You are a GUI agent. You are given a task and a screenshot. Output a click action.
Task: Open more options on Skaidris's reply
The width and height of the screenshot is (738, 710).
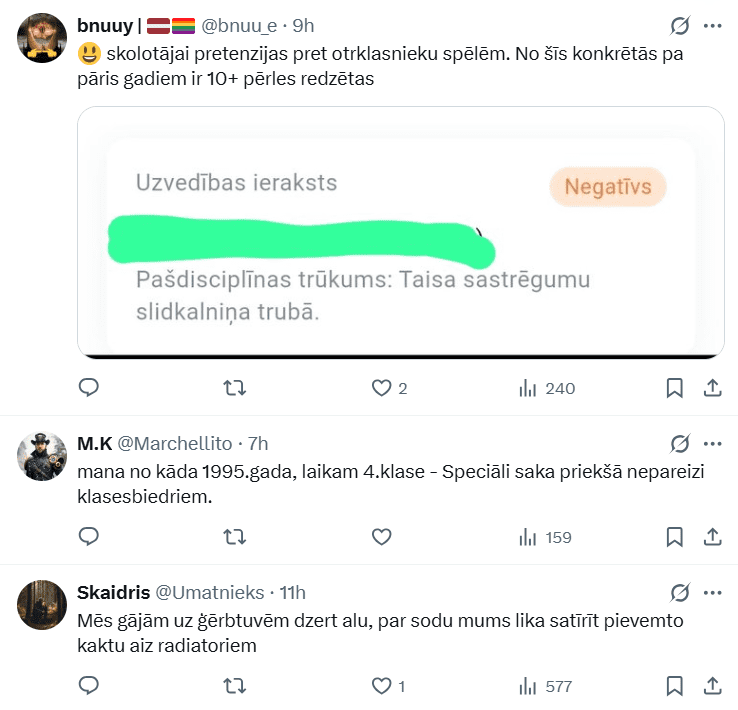(713, 592)
